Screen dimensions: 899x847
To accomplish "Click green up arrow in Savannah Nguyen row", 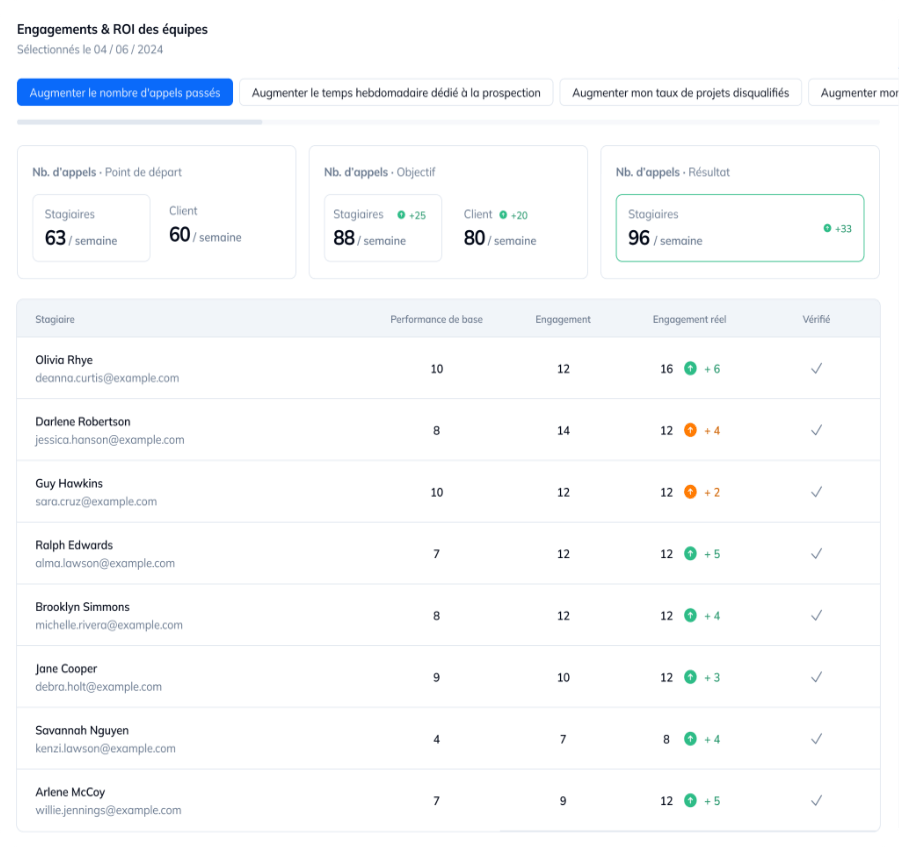I will (x=690, y=739).
